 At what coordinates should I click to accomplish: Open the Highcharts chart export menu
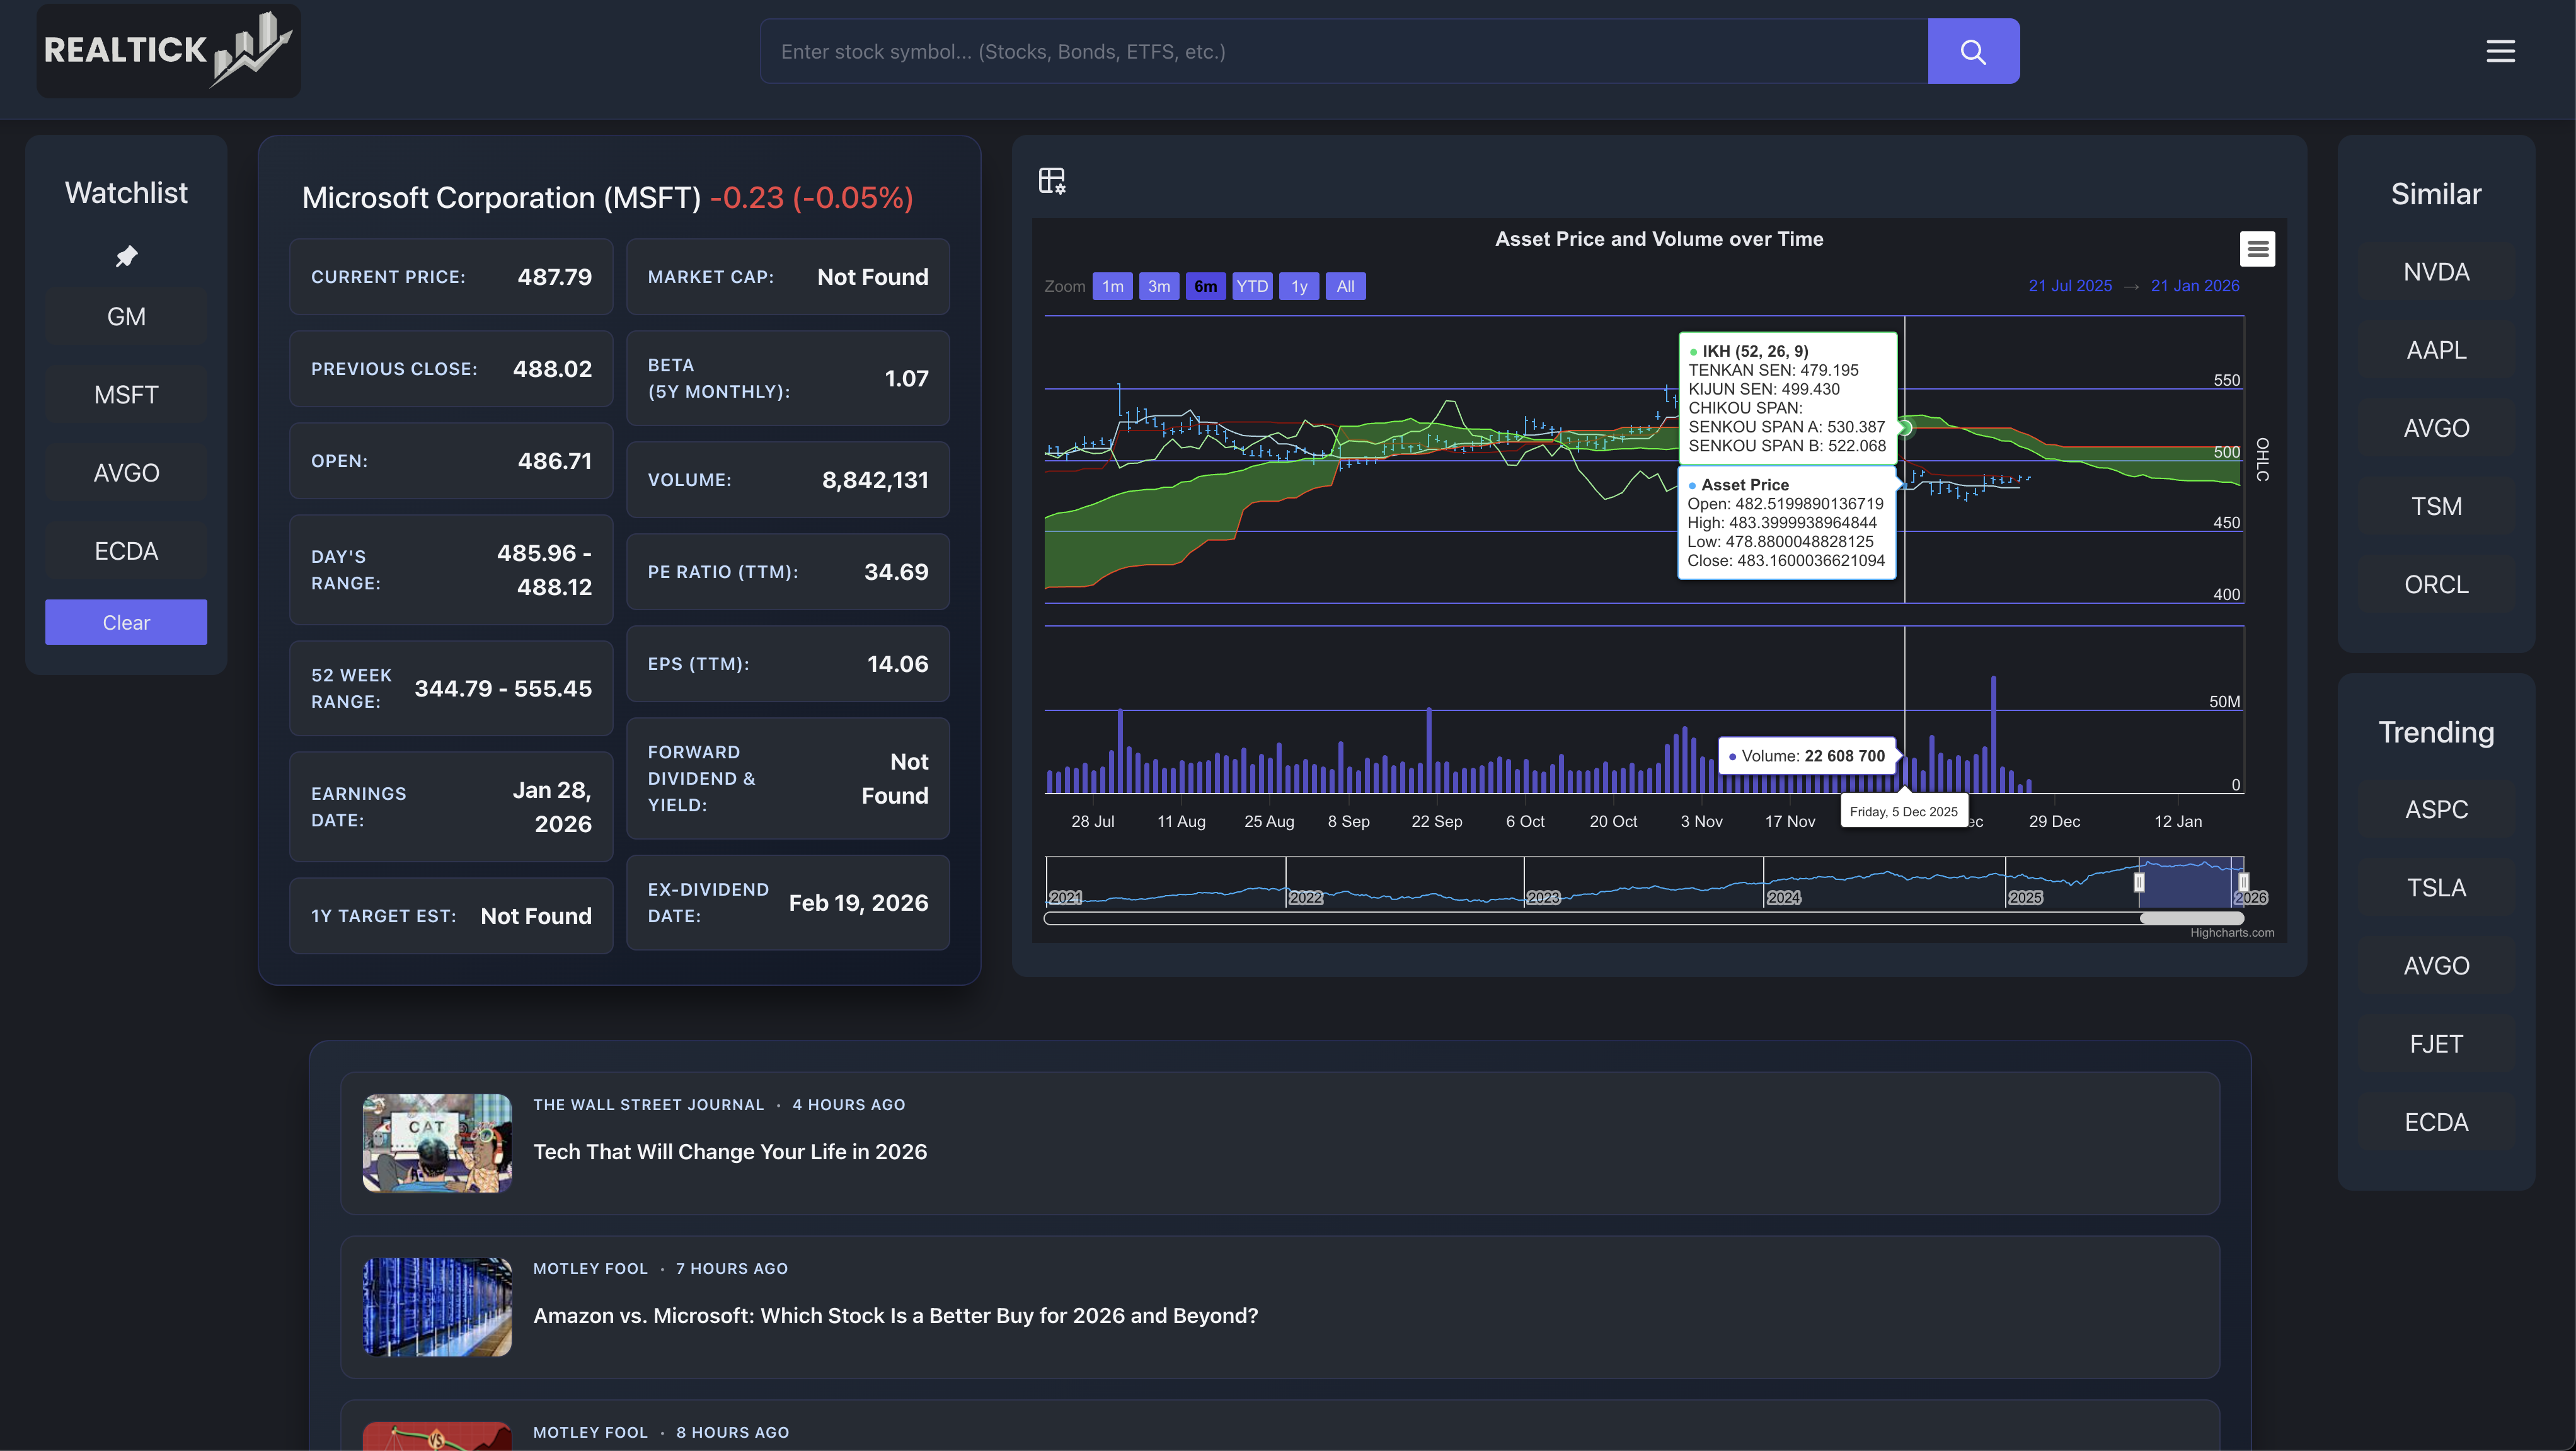(2257, 248)
